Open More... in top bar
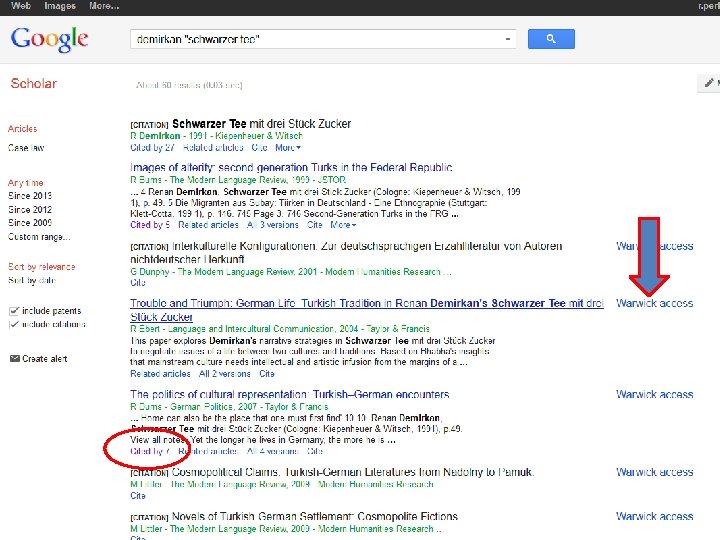Viewport: 720px width, 540px height. [x=104, y=6]
